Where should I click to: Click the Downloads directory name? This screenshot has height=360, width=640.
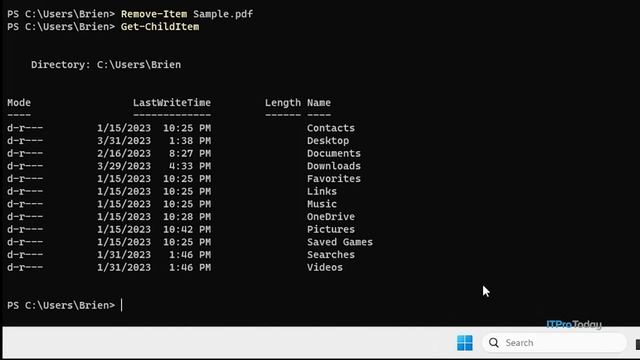click(x=333, y=166)
